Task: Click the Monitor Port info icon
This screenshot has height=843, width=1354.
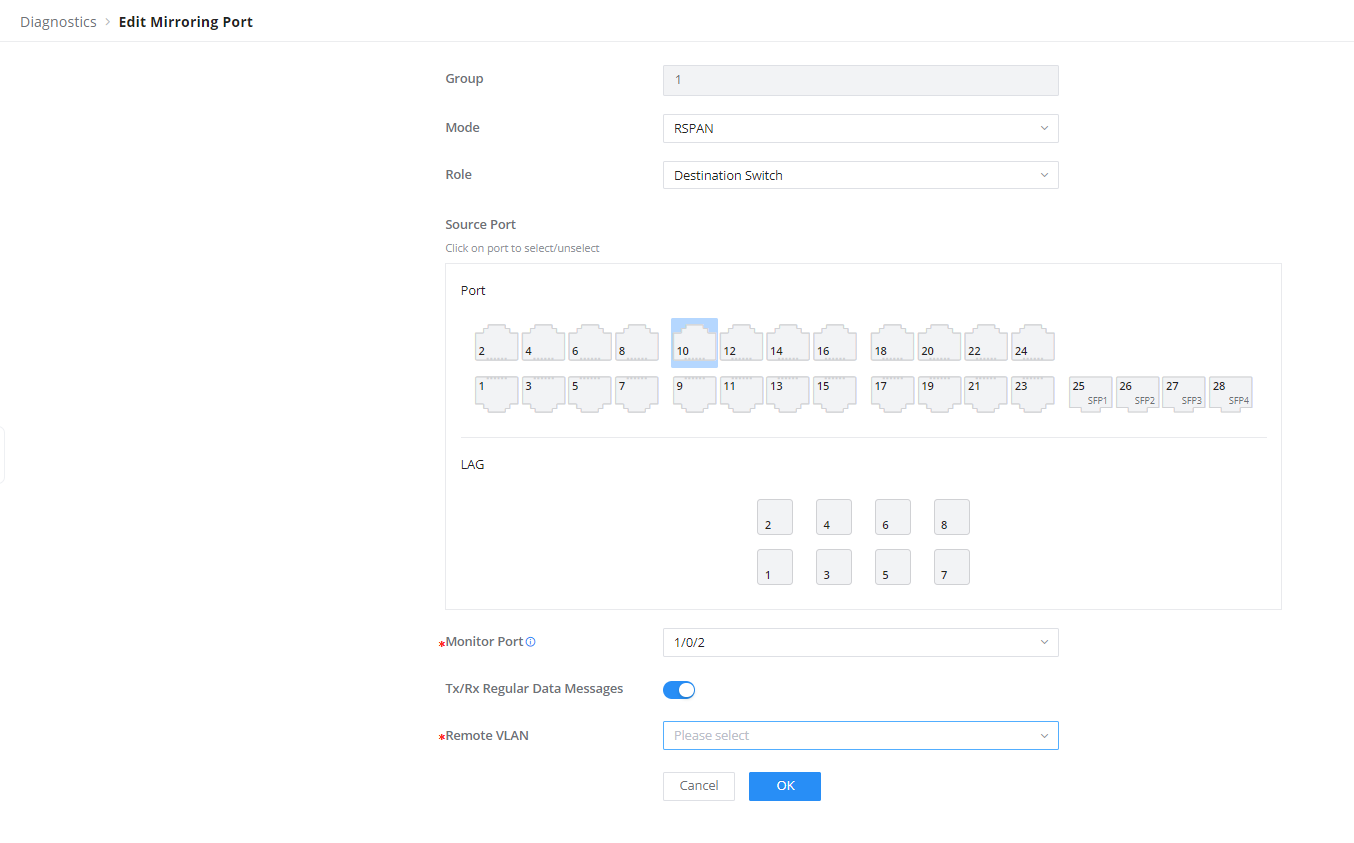Action: (x=531, y=642)
